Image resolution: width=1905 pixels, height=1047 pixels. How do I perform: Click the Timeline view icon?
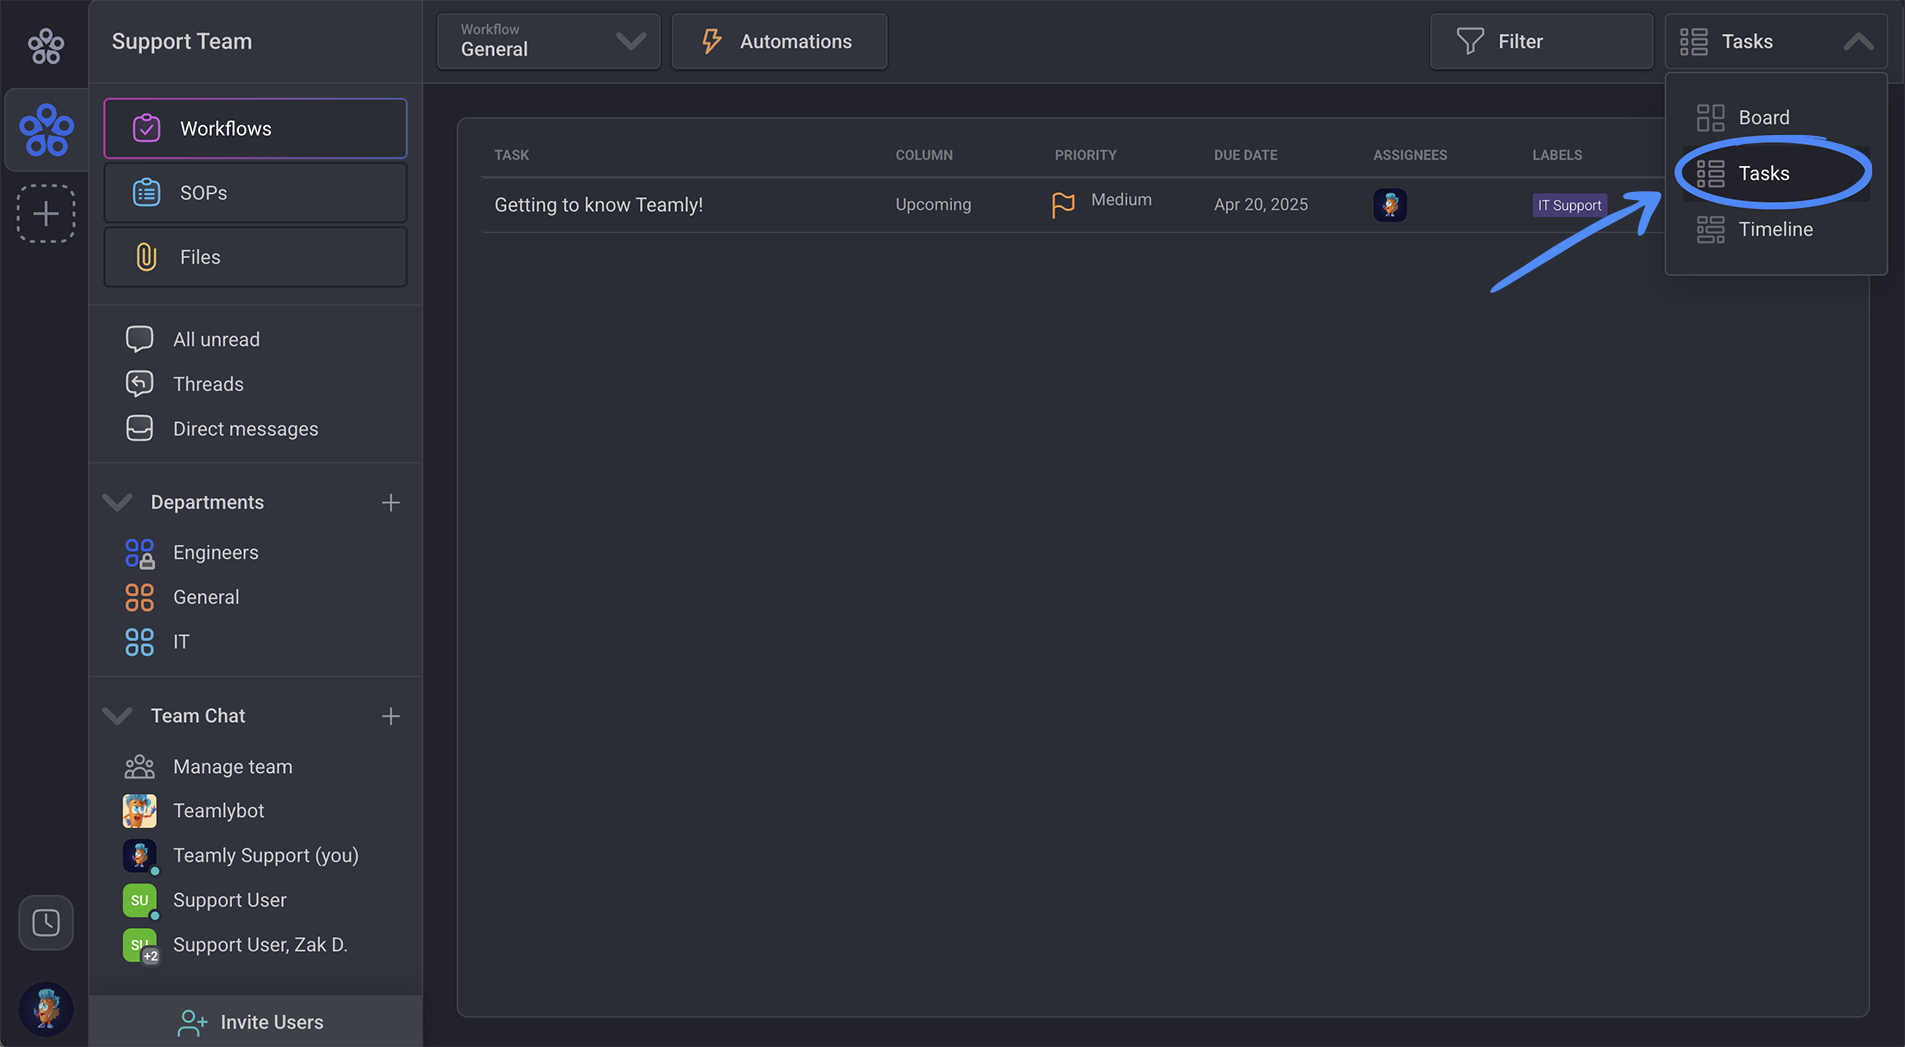coord(1711,229)
